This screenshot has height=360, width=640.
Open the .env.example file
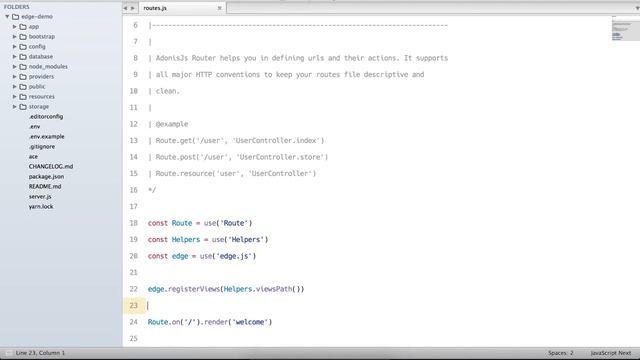click(47, 137)
